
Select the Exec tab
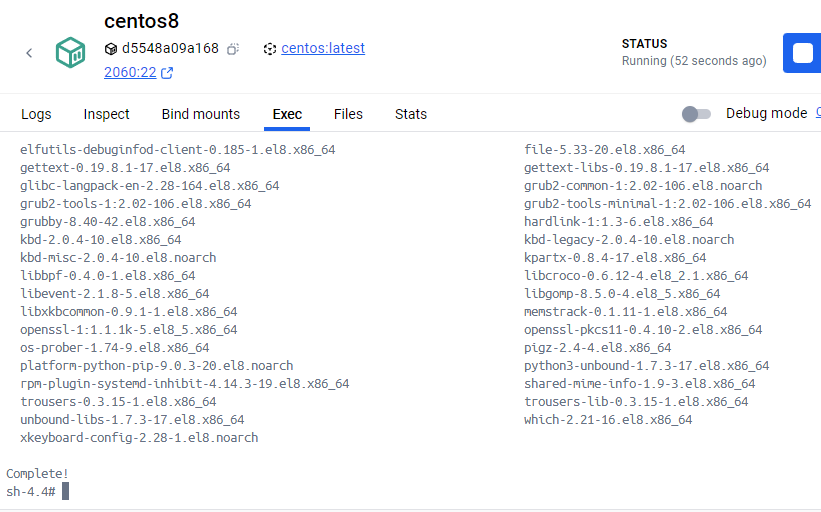pos(287,114)
